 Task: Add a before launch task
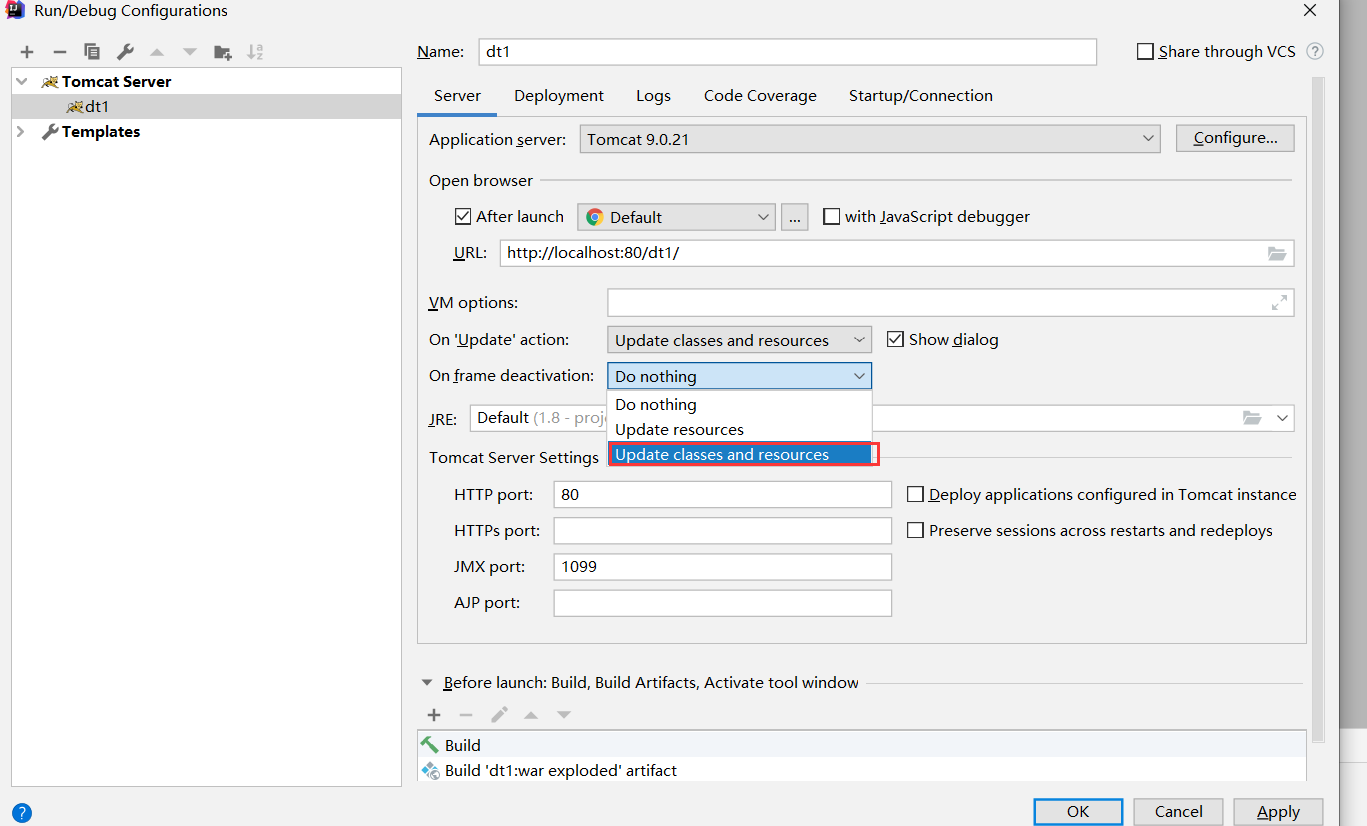pos(434,715)
